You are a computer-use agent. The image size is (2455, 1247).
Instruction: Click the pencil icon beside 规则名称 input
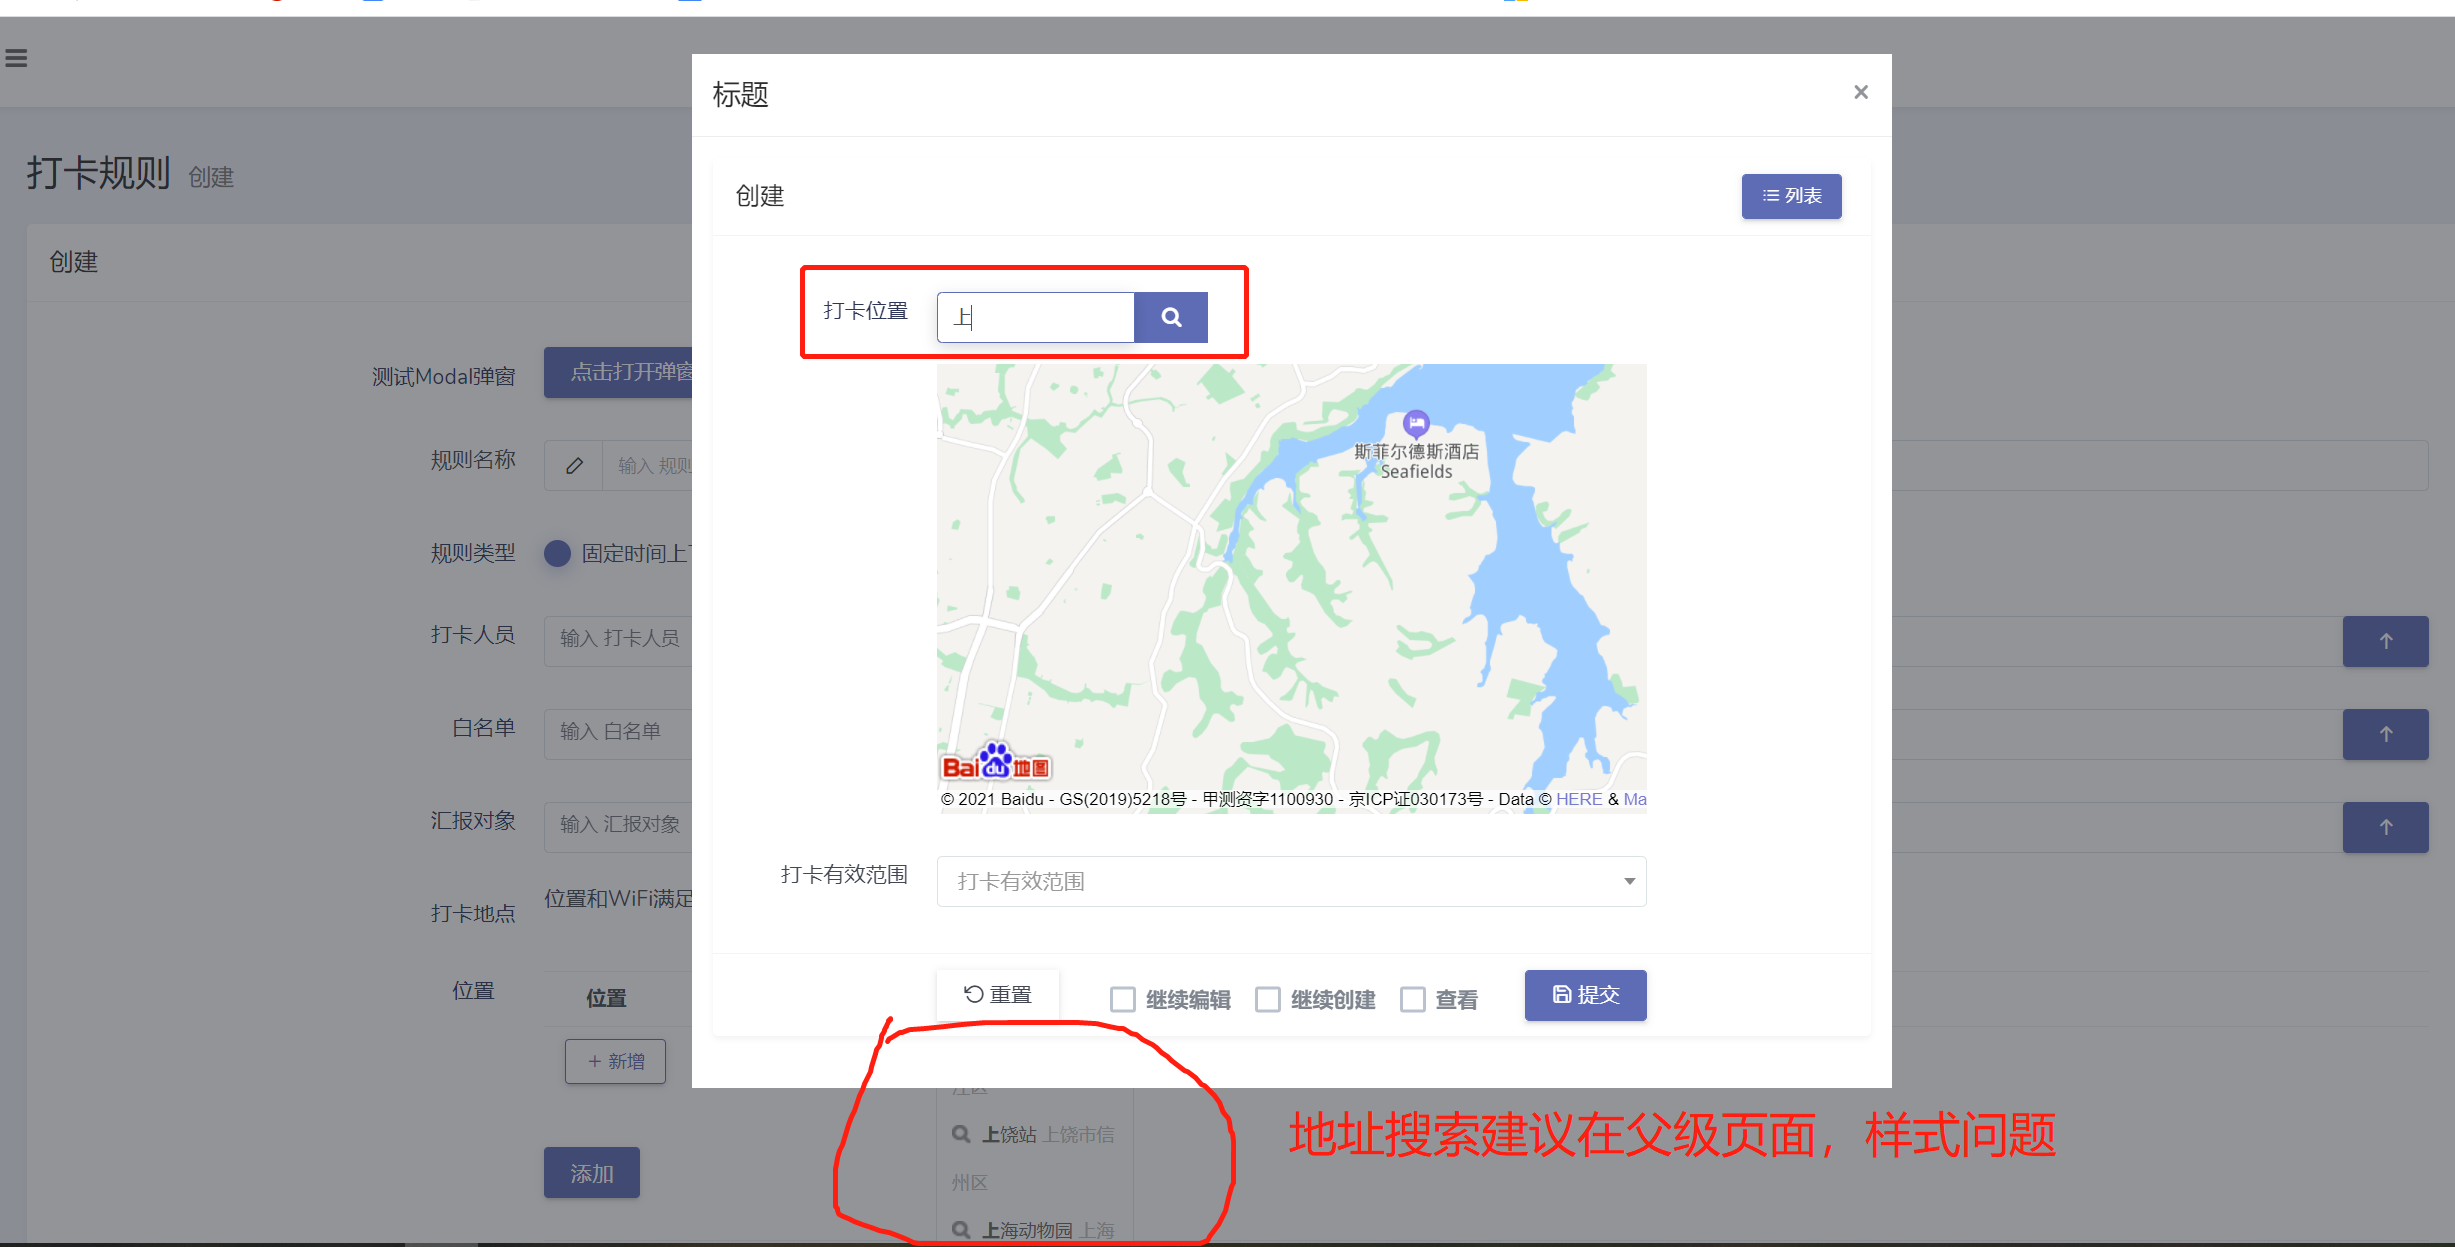tap(574, 465)
